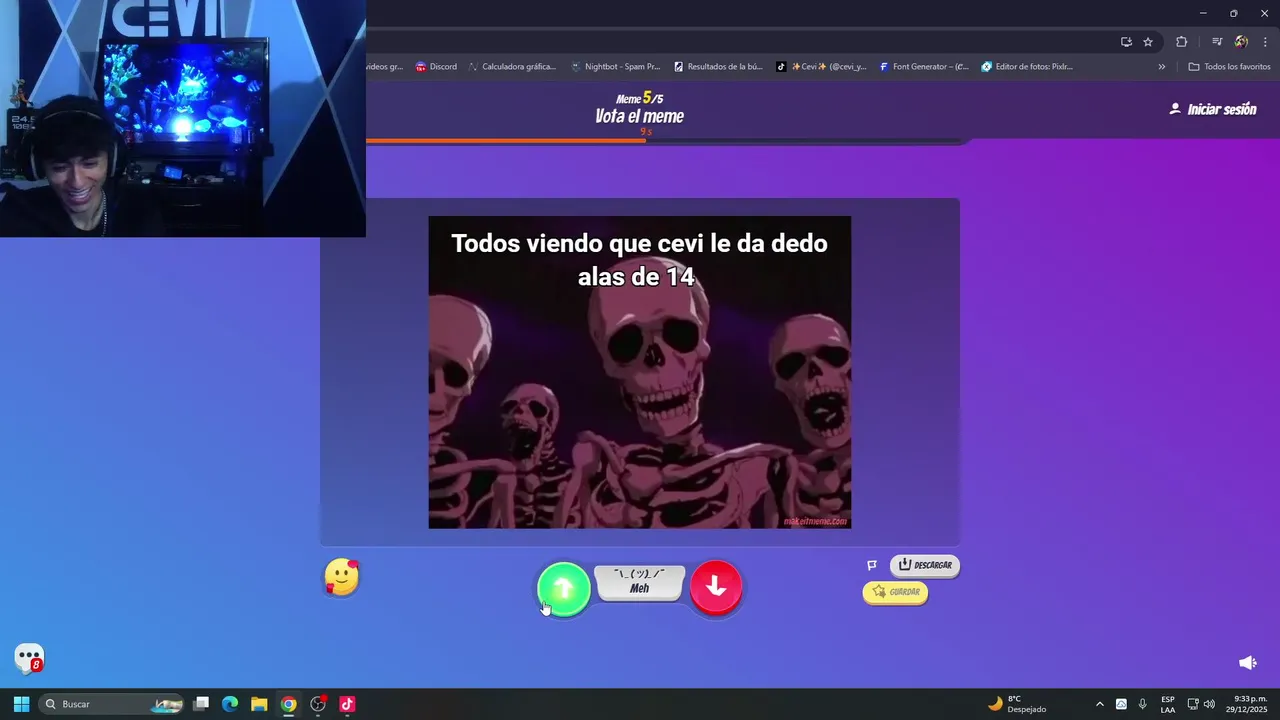Show hidden system tray icons

point(1100,704)
